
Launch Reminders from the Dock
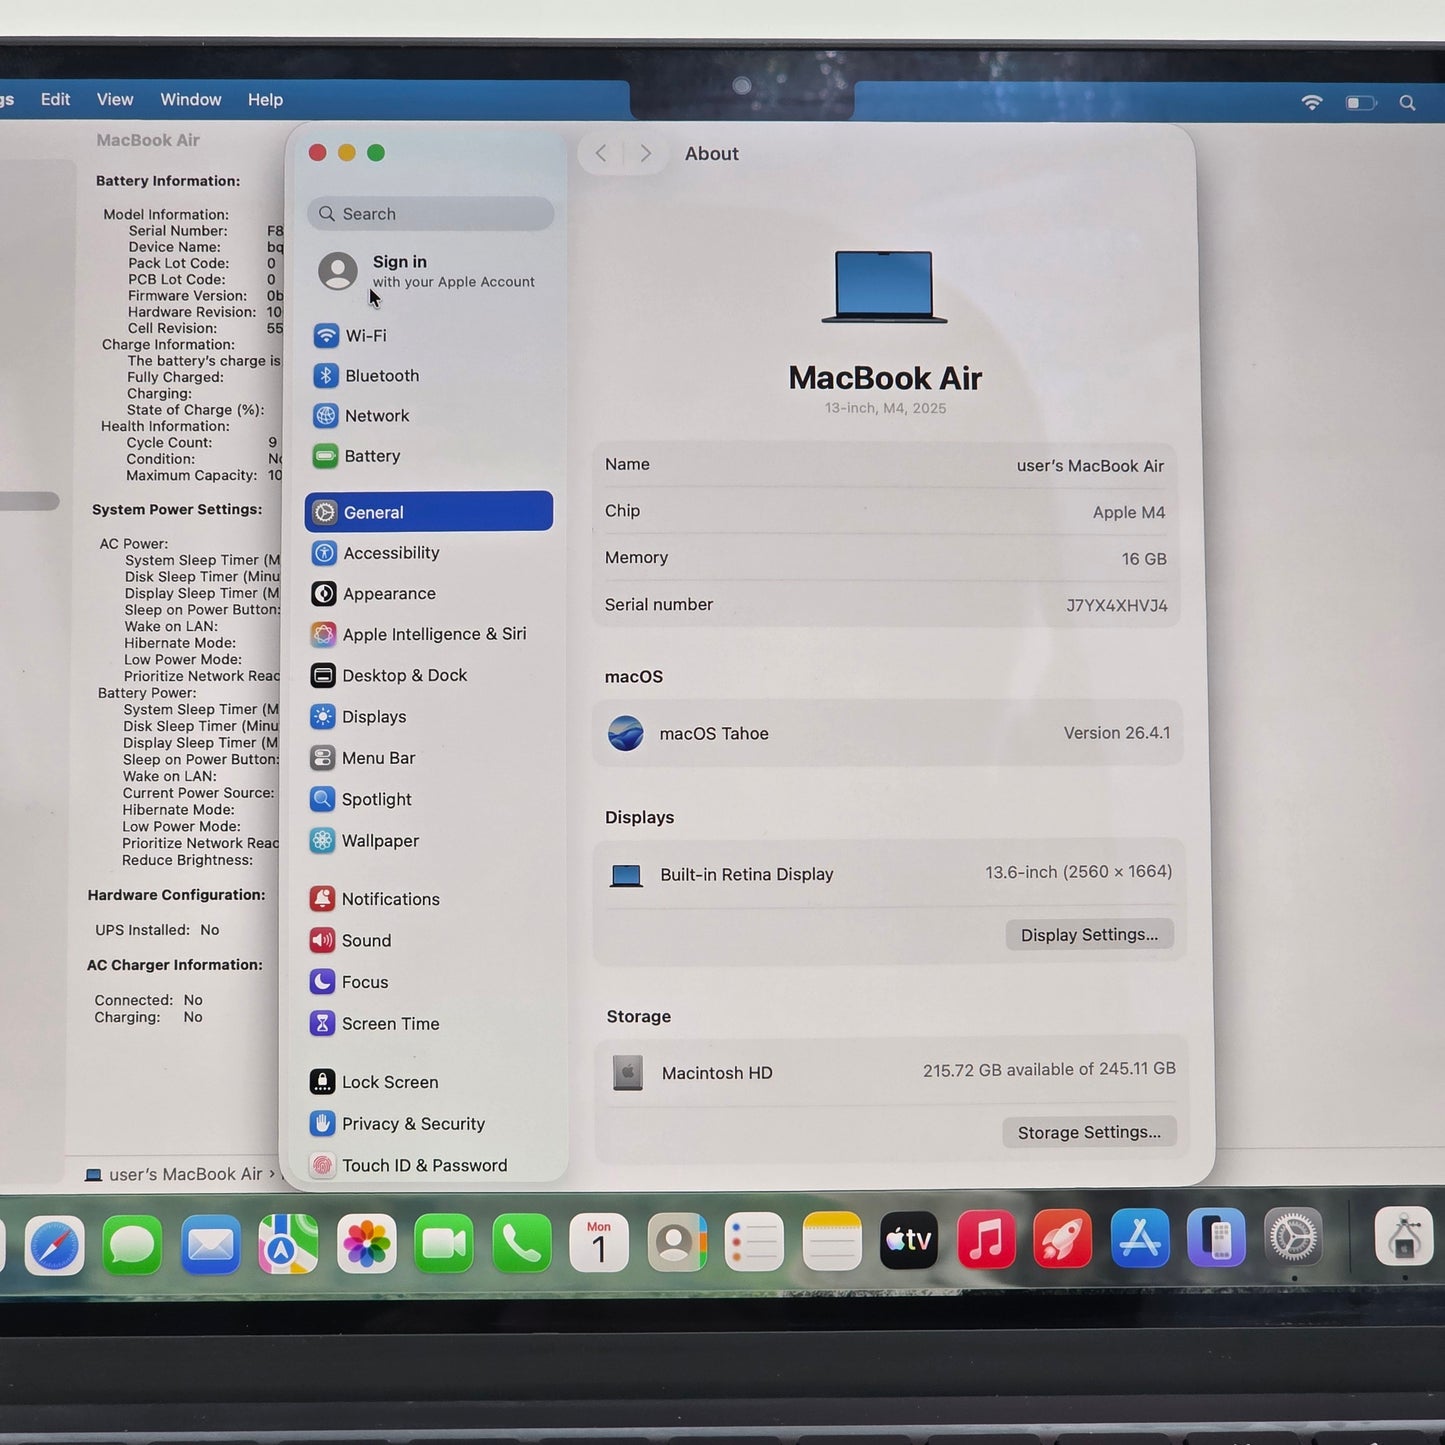[754, 1242]
